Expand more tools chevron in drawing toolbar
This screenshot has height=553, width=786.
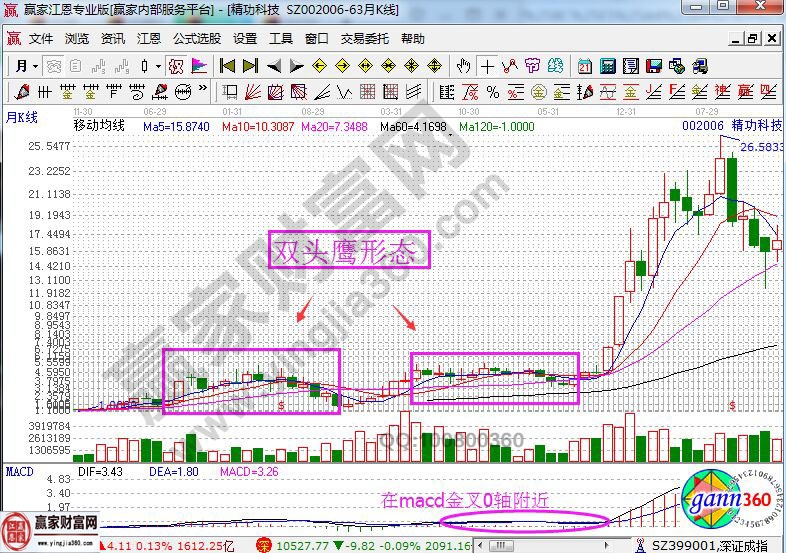[x=203, y=88]
